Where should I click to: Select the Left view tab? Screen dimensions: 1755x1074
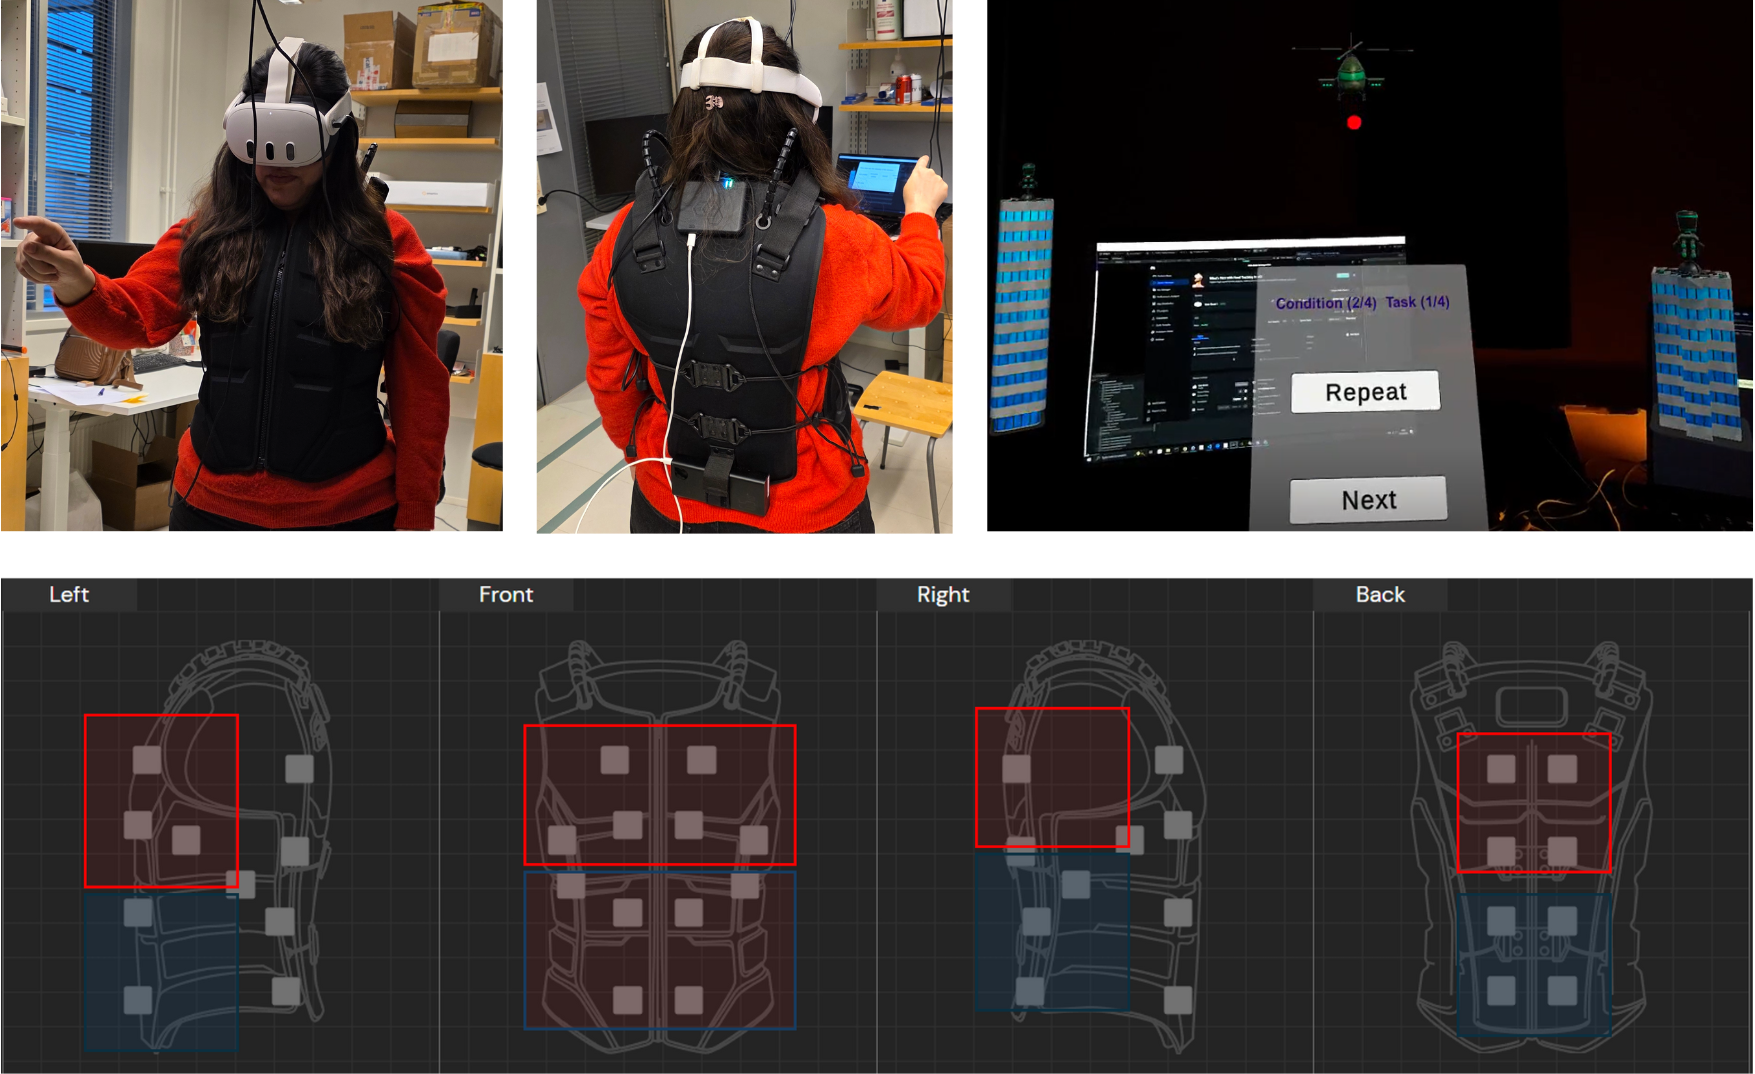tap(69, 594)
